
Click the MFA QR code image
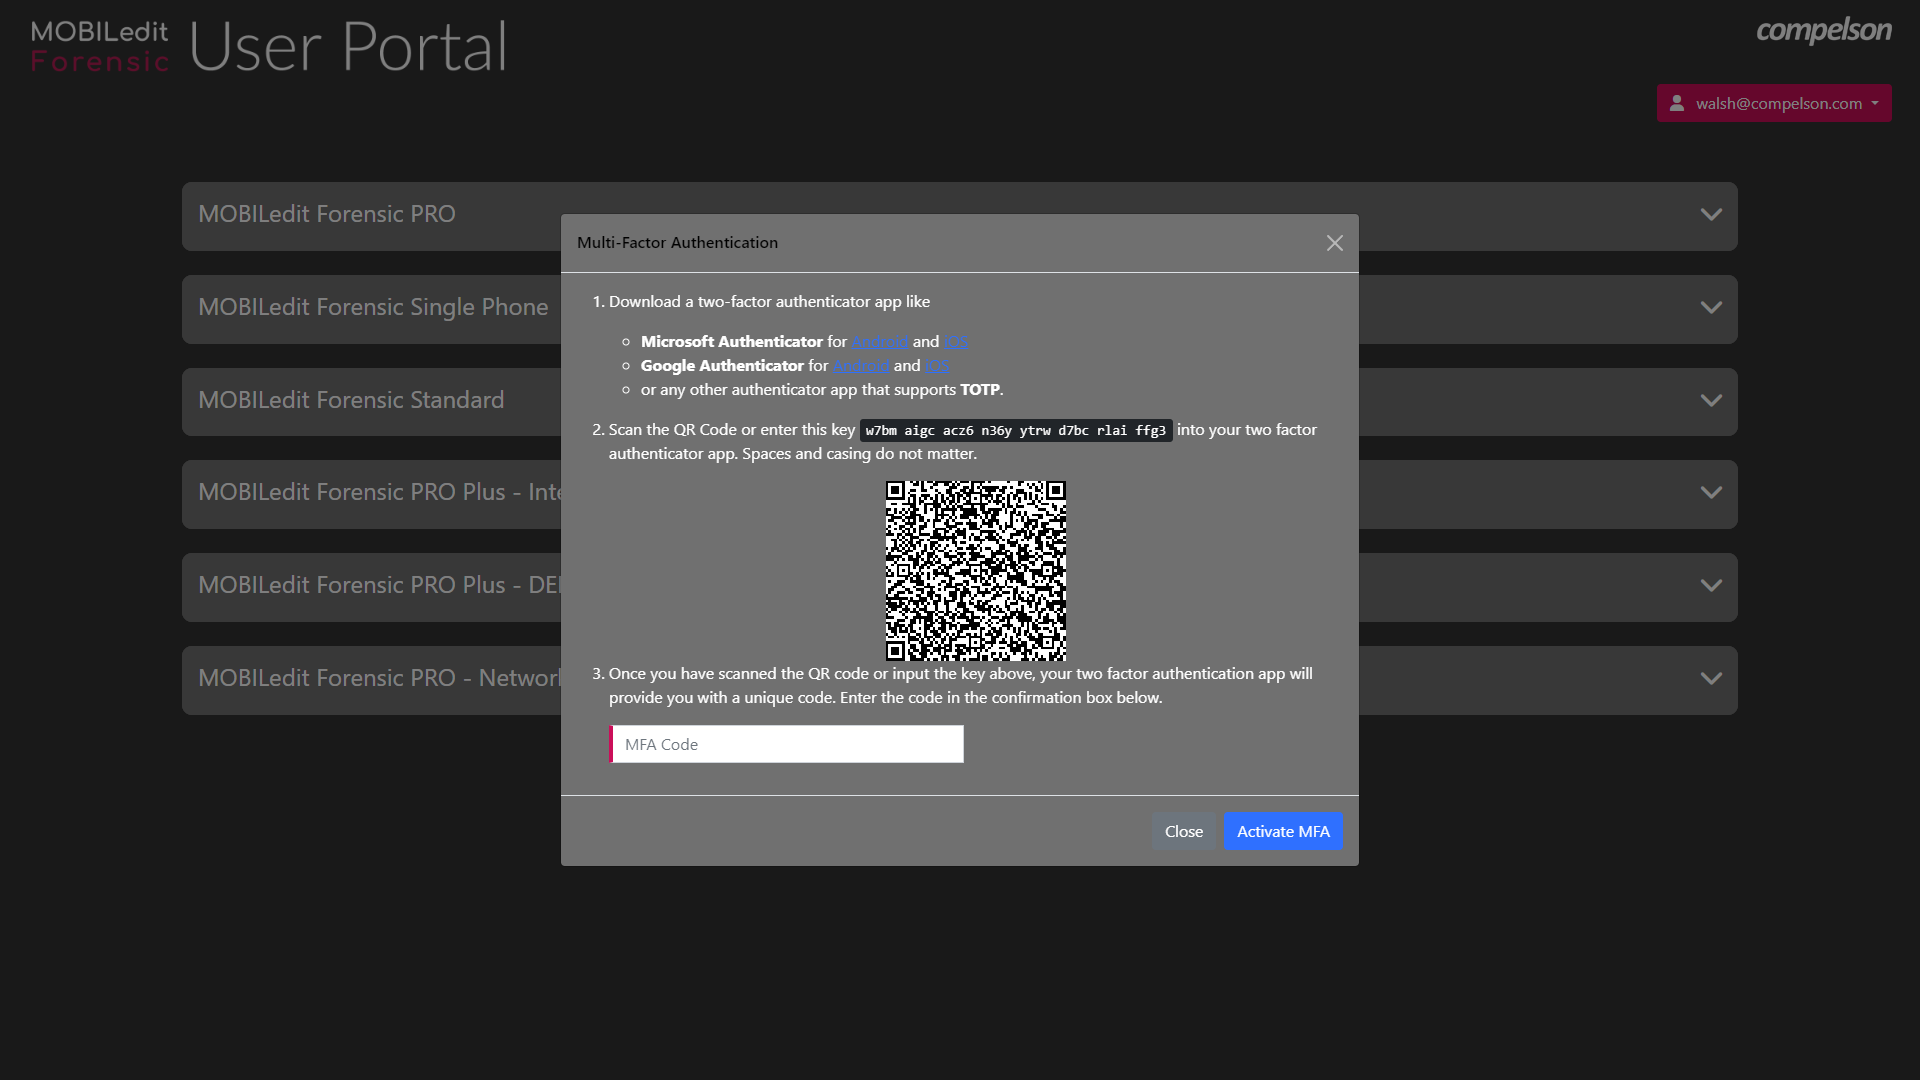click(x=976, y=571)
